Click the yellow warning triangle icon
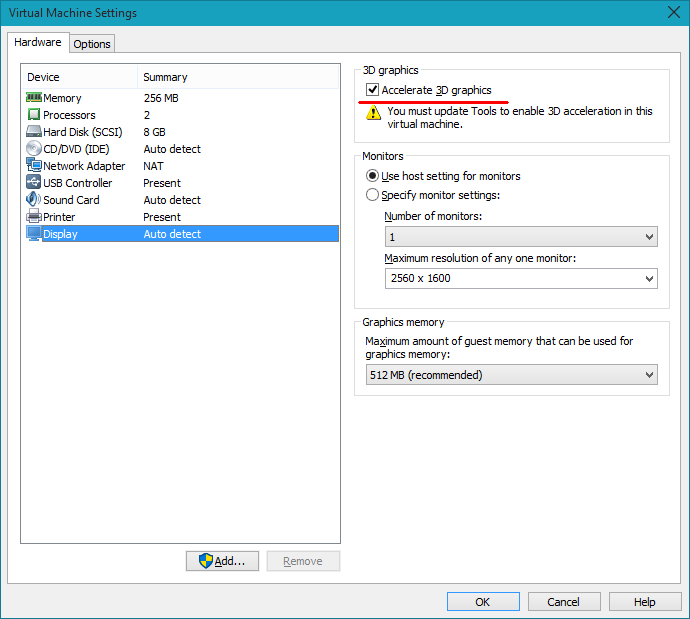The image size is (690, 619). [x=374, y=113]
